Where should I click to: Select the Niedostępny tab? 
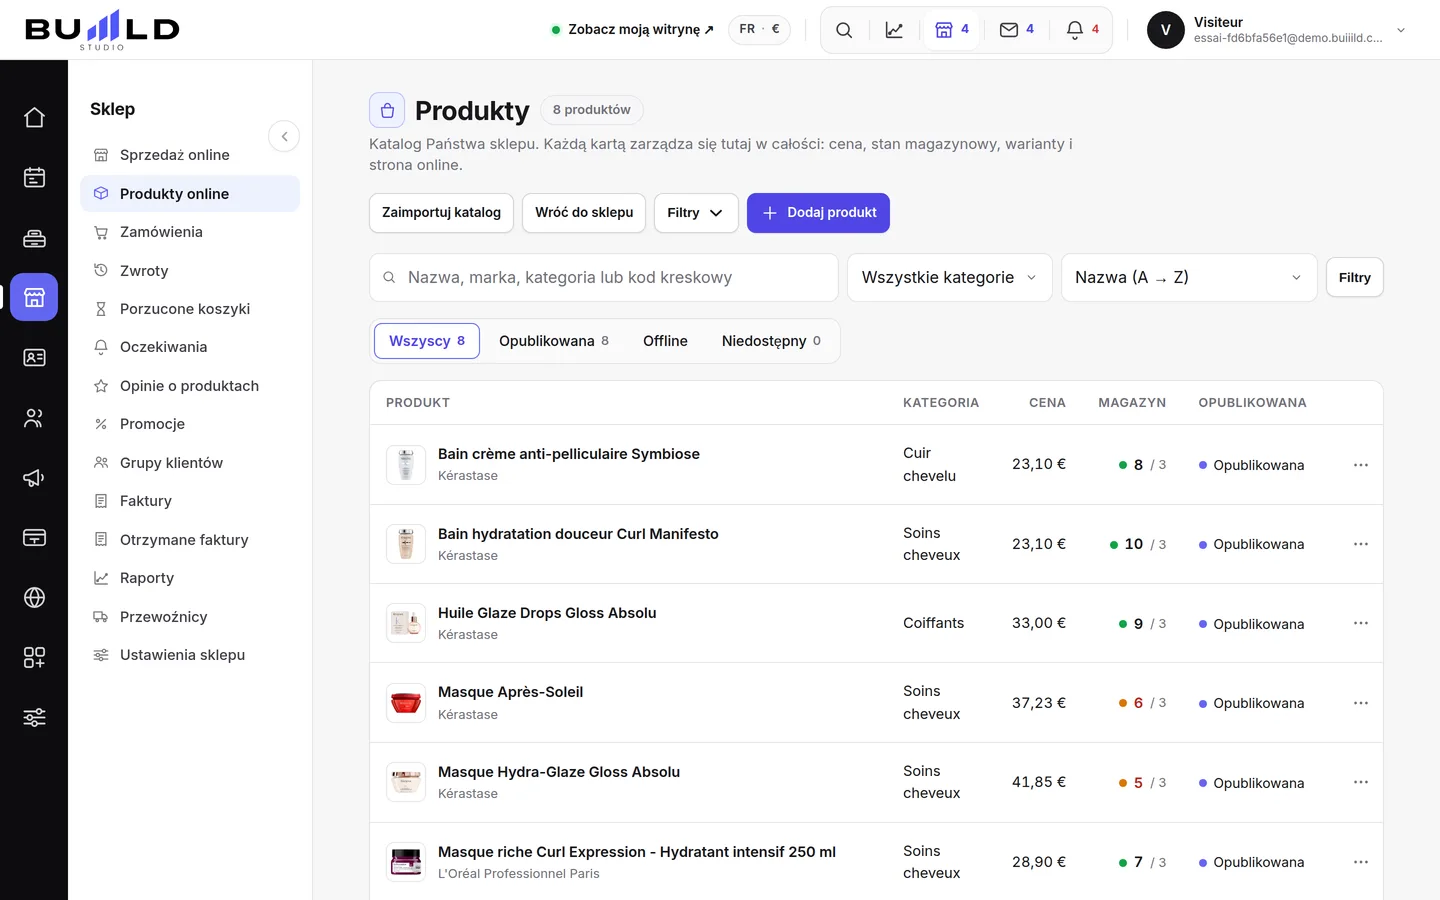coord(771,341)
